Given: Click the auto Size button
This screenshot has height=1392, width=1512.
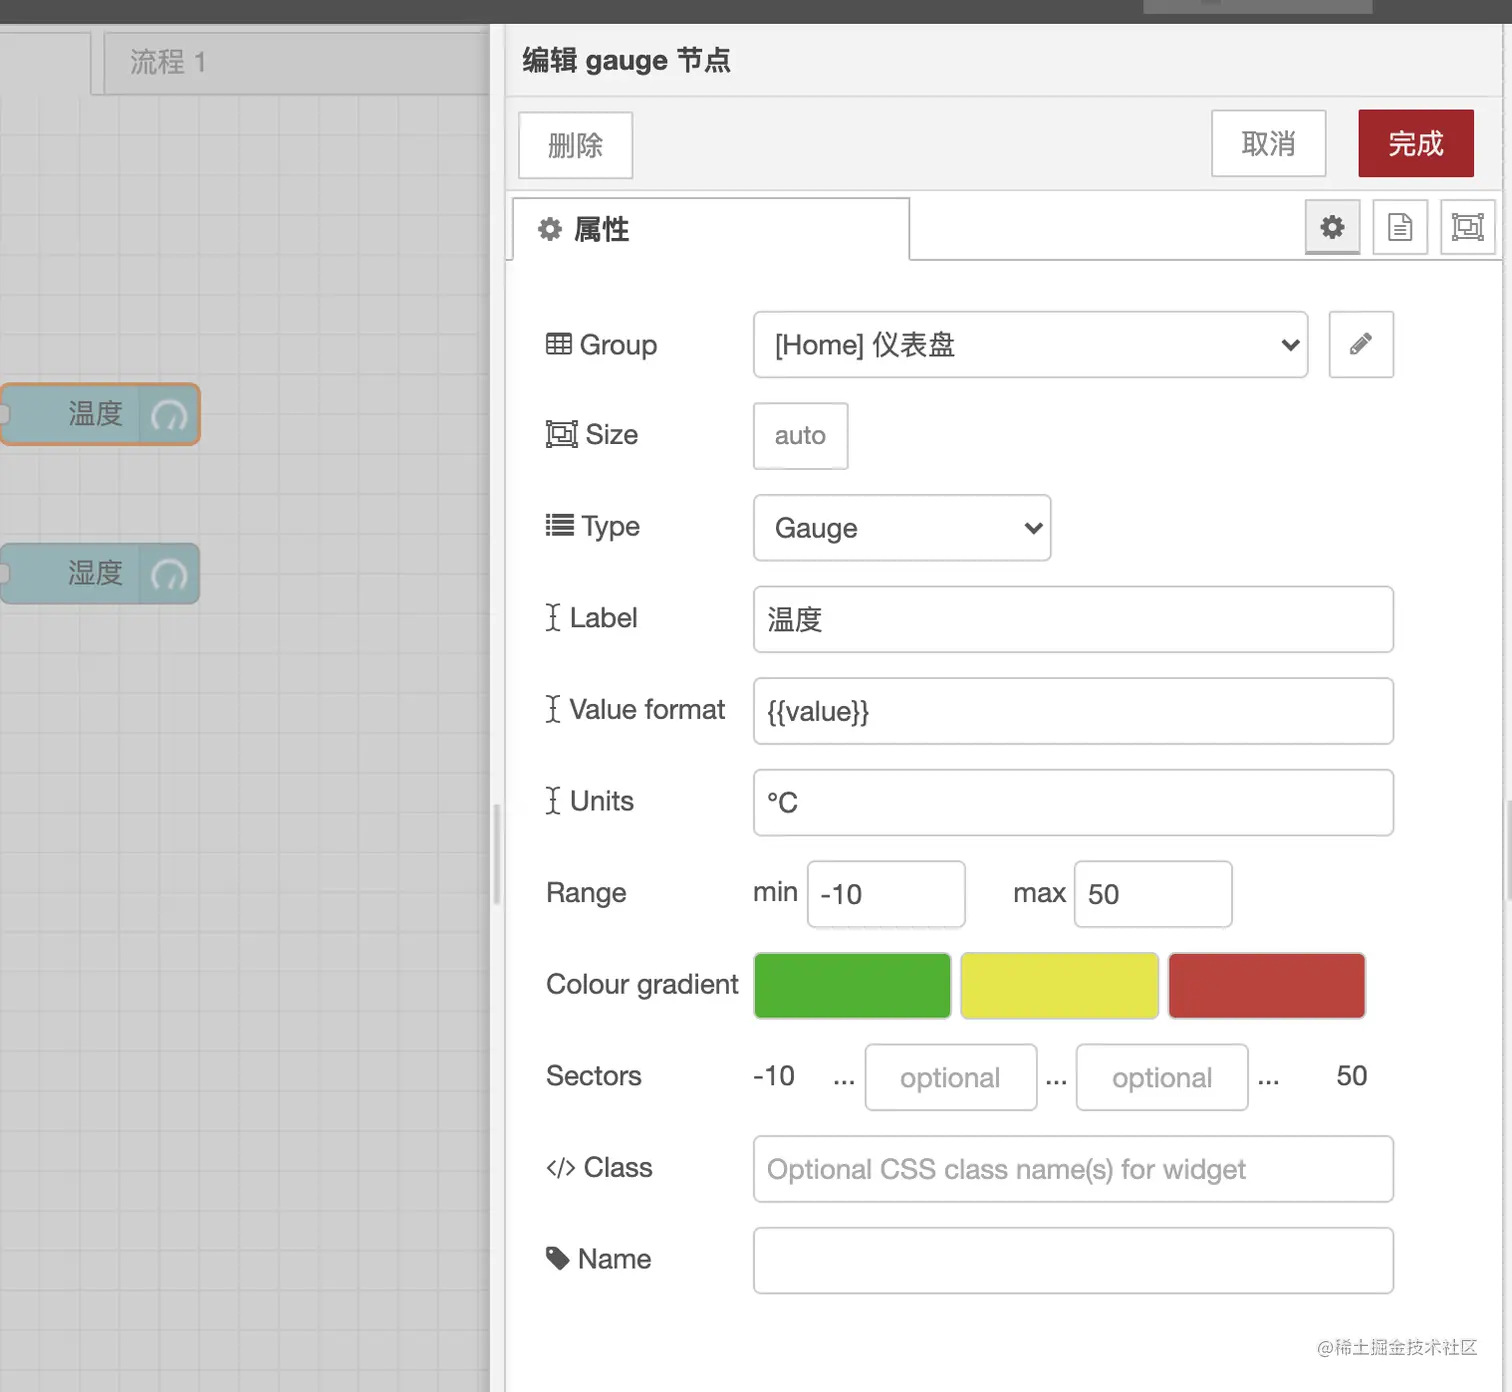Looking at the screenshot, I should point(800,436).
